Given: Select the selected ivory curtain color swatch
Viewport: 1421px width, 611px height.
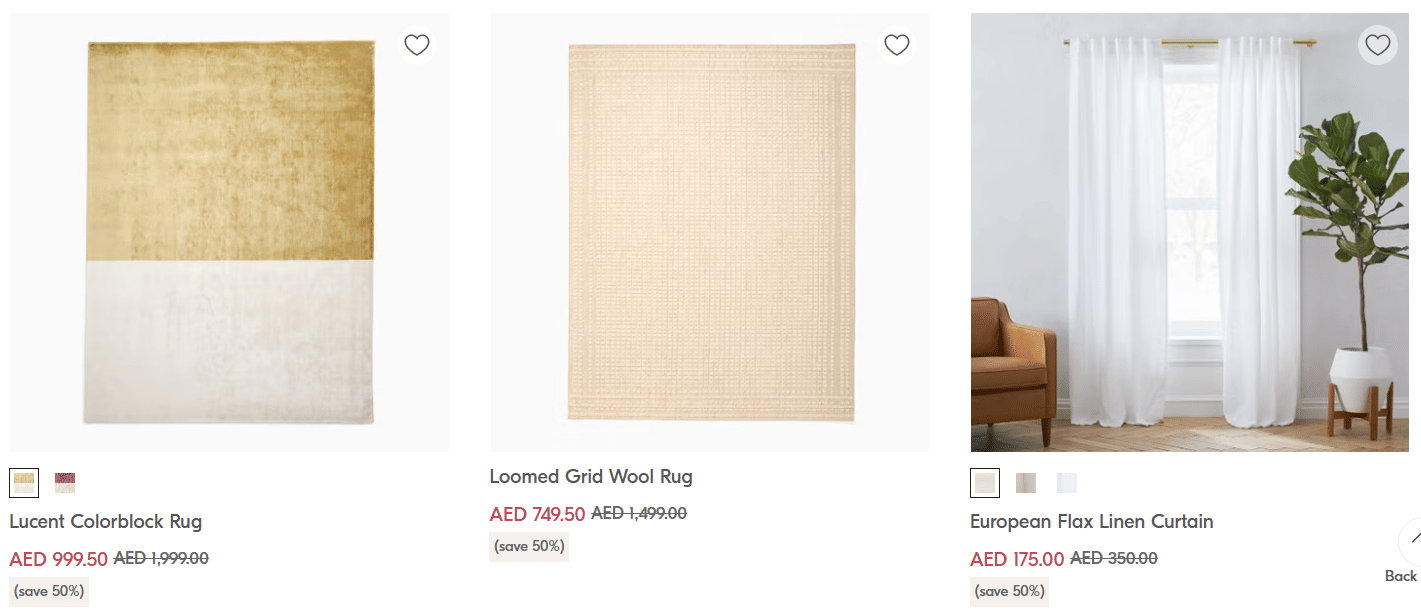Looking at the screenshot, I should click(x=985, y=483).
